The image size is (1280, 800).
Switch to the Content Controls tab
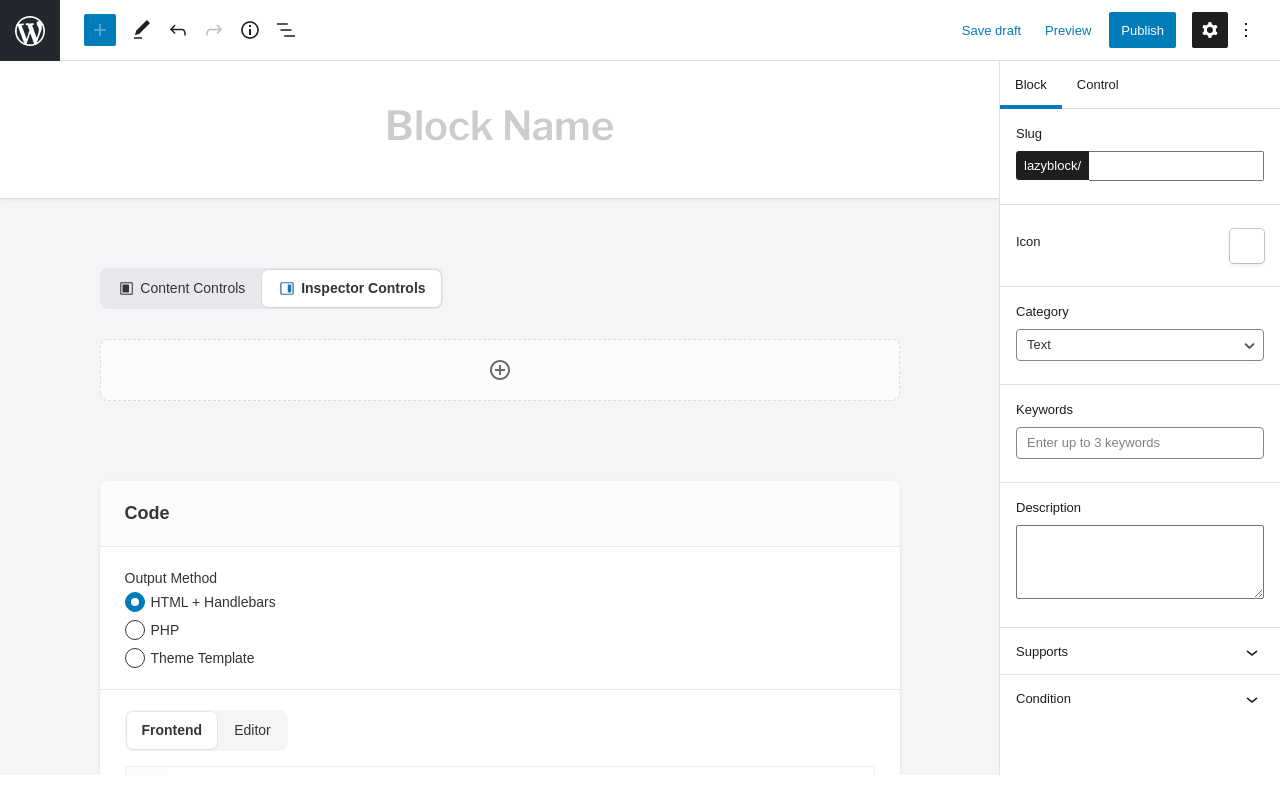182,288
